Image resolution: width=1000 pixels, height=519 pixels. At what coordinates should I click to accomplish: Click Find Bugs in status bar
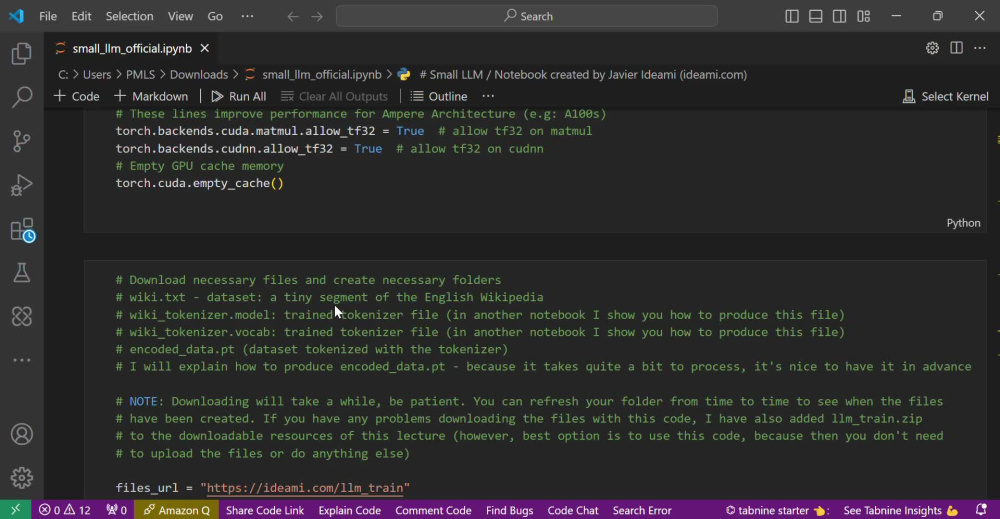tap(509, 510)
